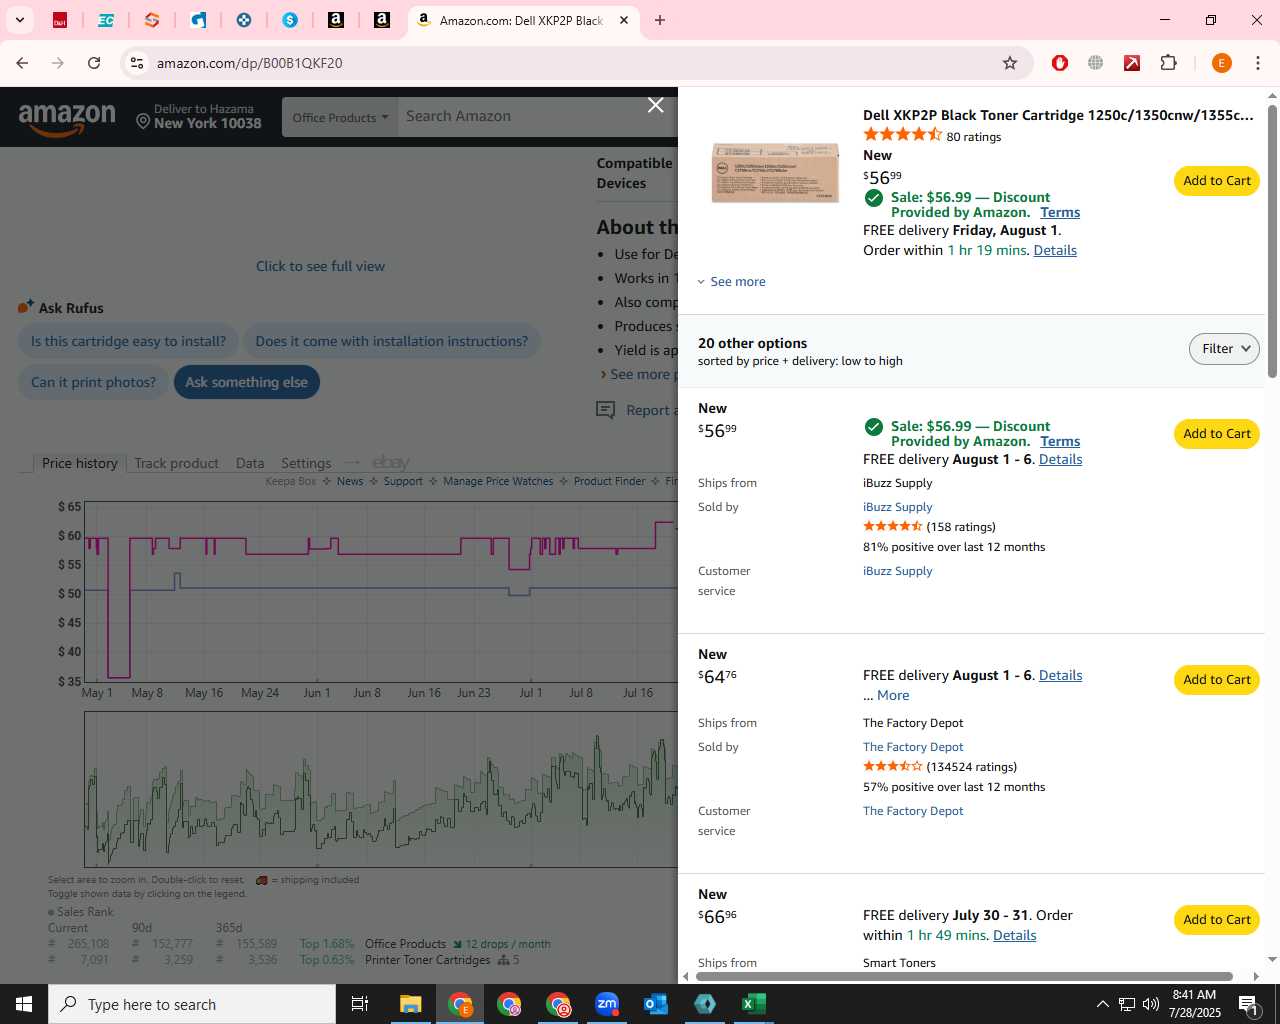This screenshot has height=1024, width=1280.
Task: Show hidden system tray icons
Action: (x=1102, y=1004)
